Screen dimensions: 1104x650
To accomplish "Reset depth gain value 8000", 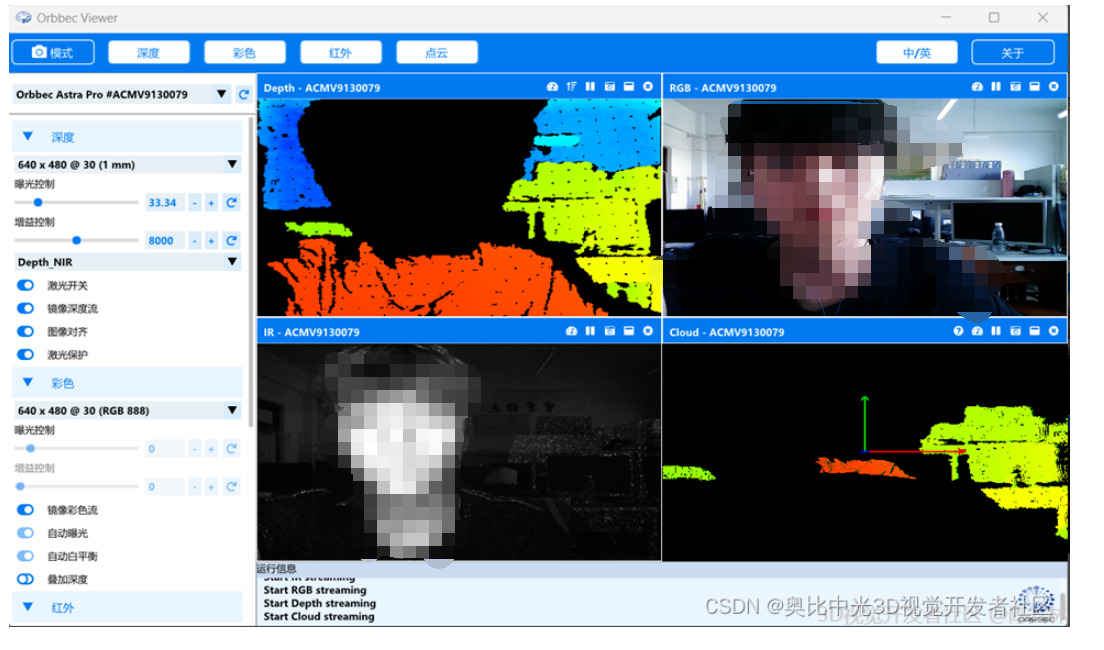I will coord(231,241).
